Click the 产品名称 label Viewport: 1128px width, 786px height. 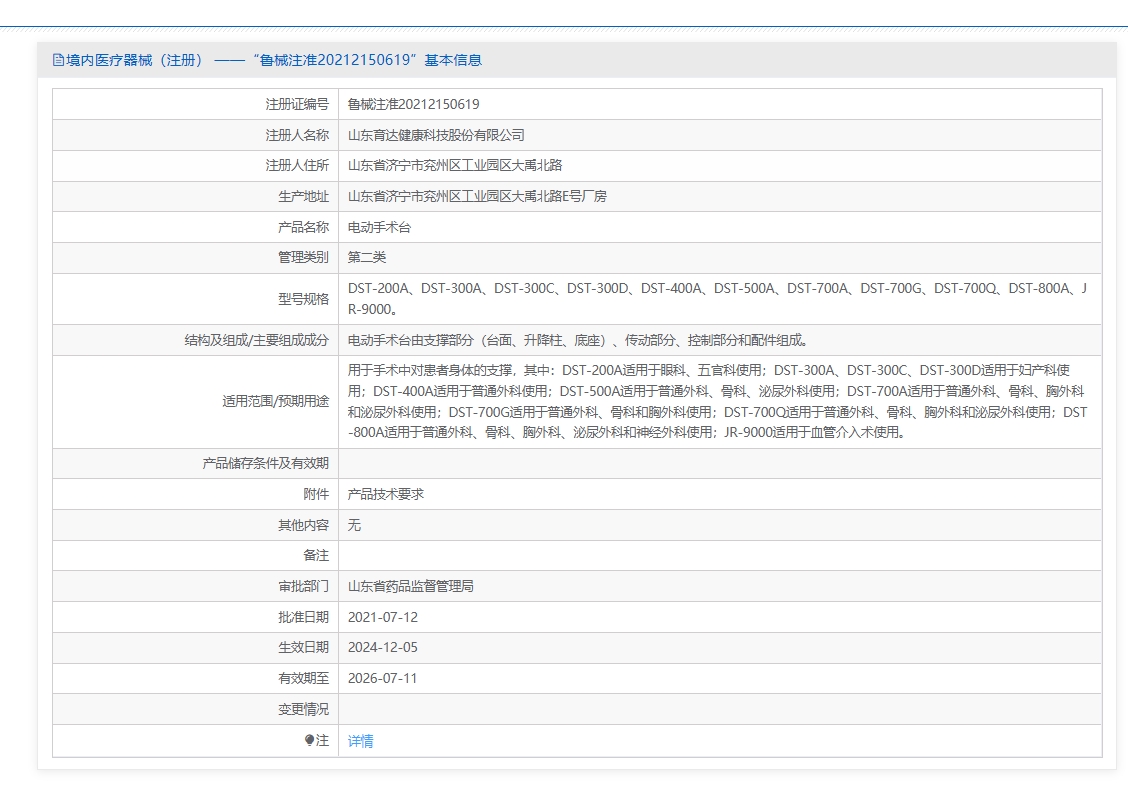(x=304, y=227)
